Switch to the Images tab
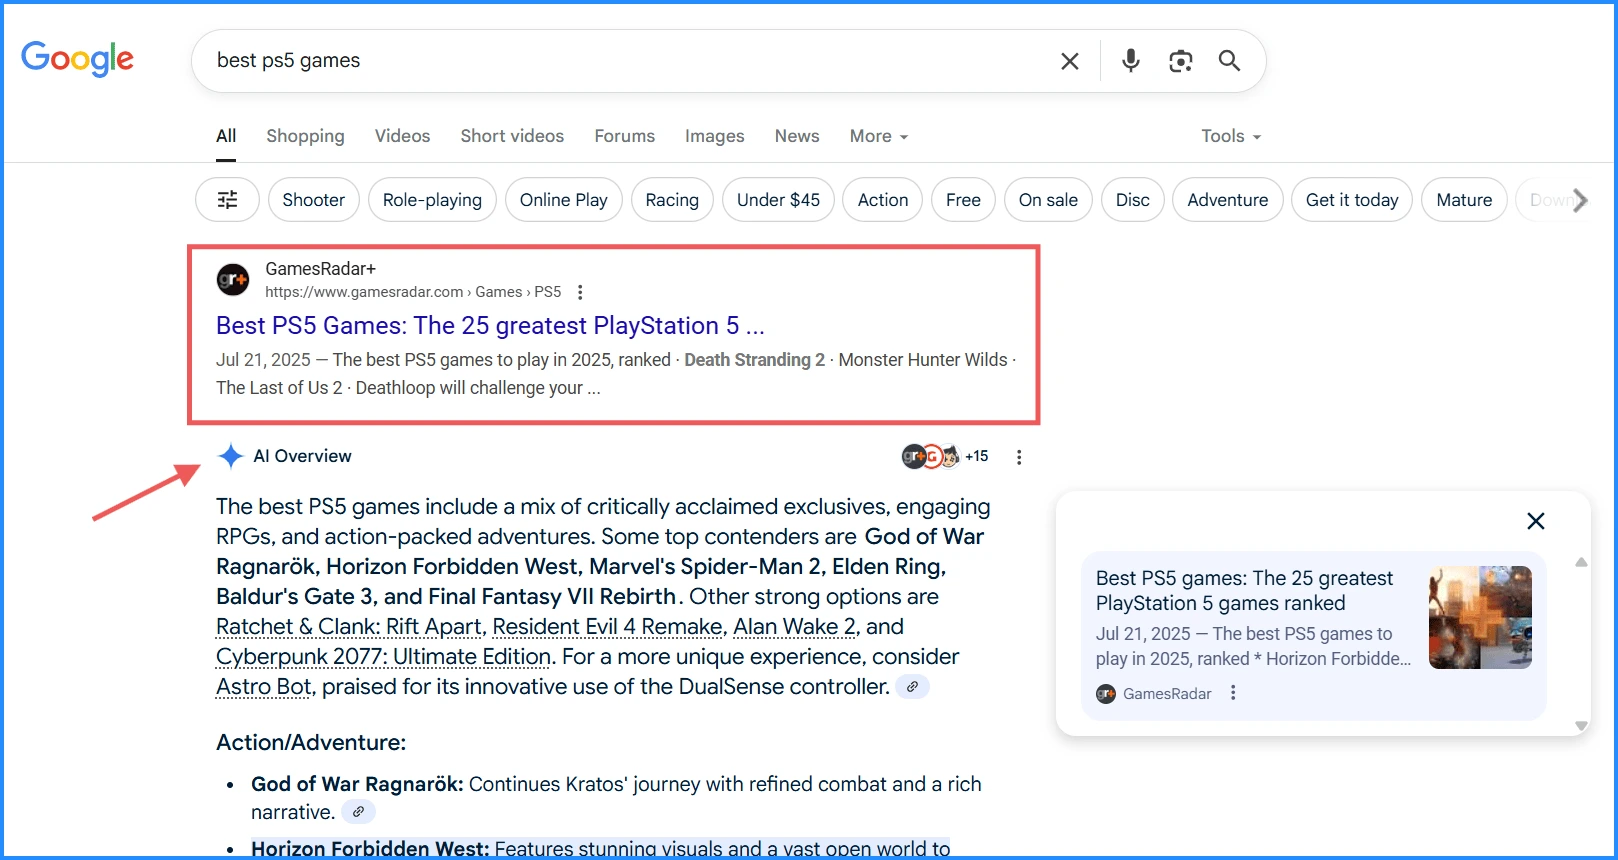This screenshot has width=1618, height=860. pos(714,136)
